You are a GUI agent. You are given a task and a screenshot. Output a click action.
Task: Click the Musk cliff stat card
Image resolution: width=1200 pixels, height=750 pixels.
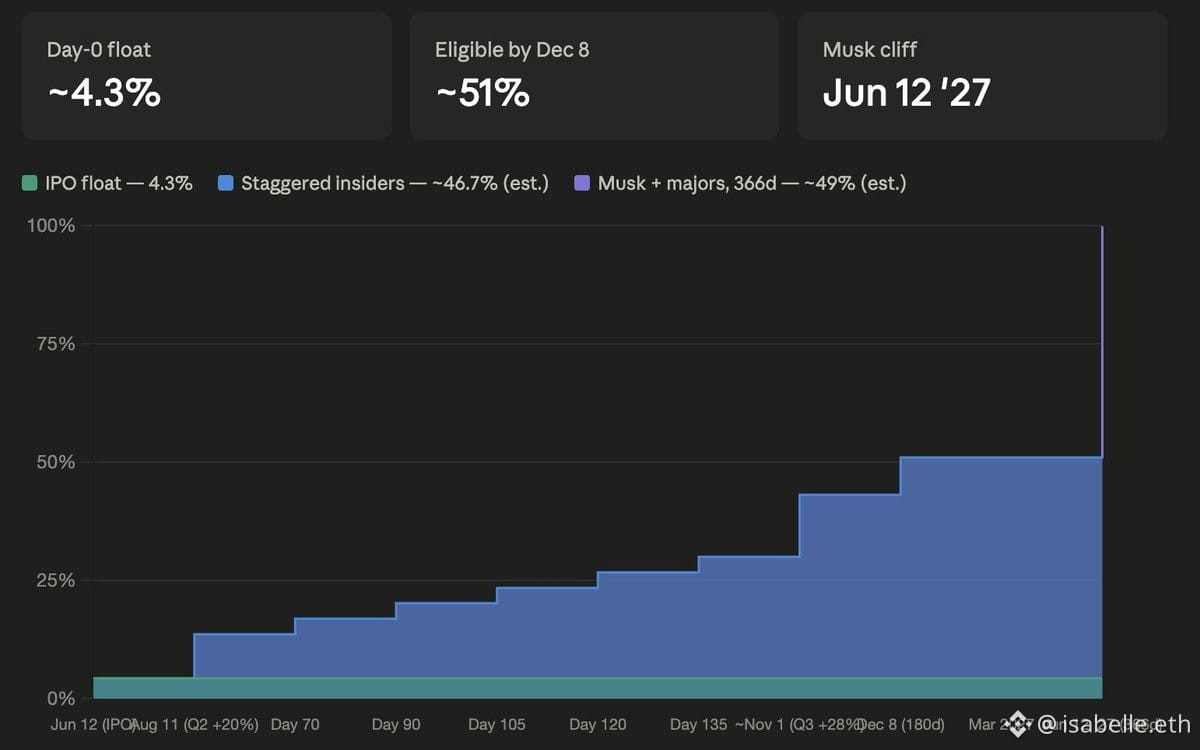[982, 76]
